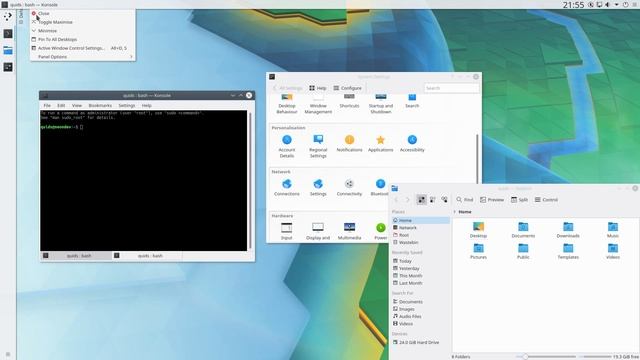640x360 pixels.
Task: Open Control menu in Dolphin toolbar
Action: pyautogui.click(x=546, y=200)
